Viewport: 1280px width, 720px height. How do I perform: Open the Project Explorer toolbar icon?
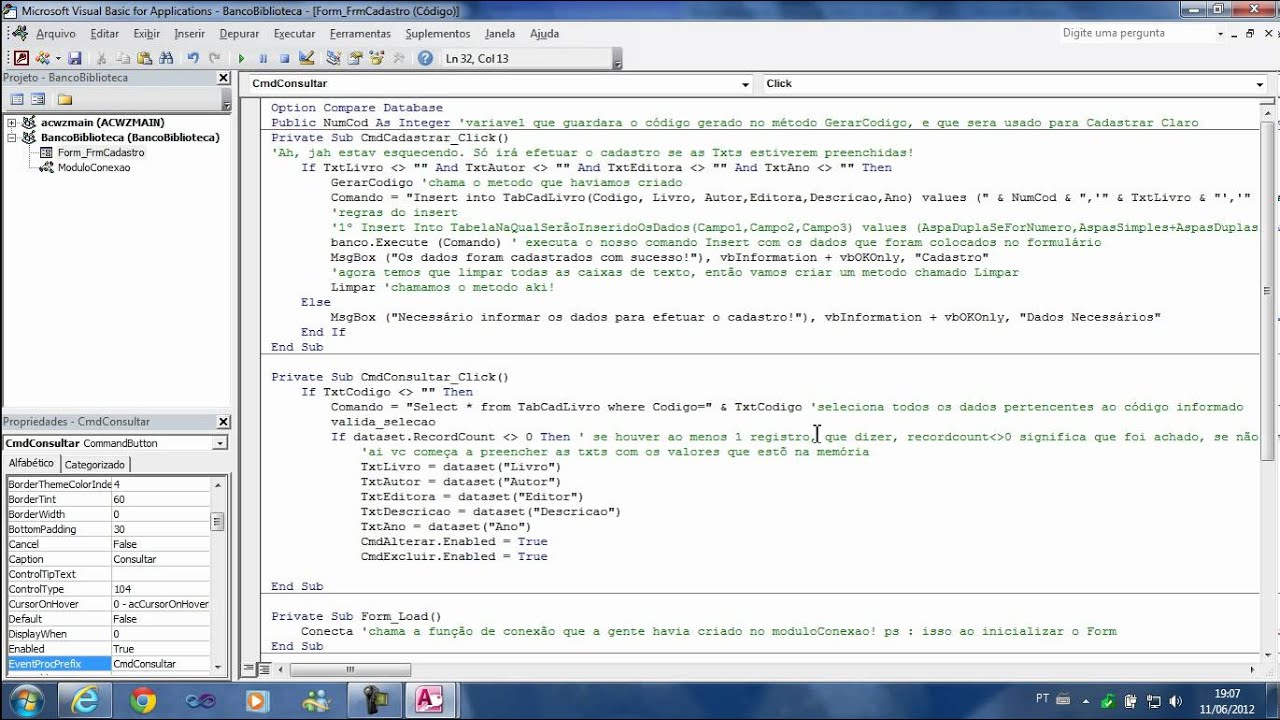[333, 58]
